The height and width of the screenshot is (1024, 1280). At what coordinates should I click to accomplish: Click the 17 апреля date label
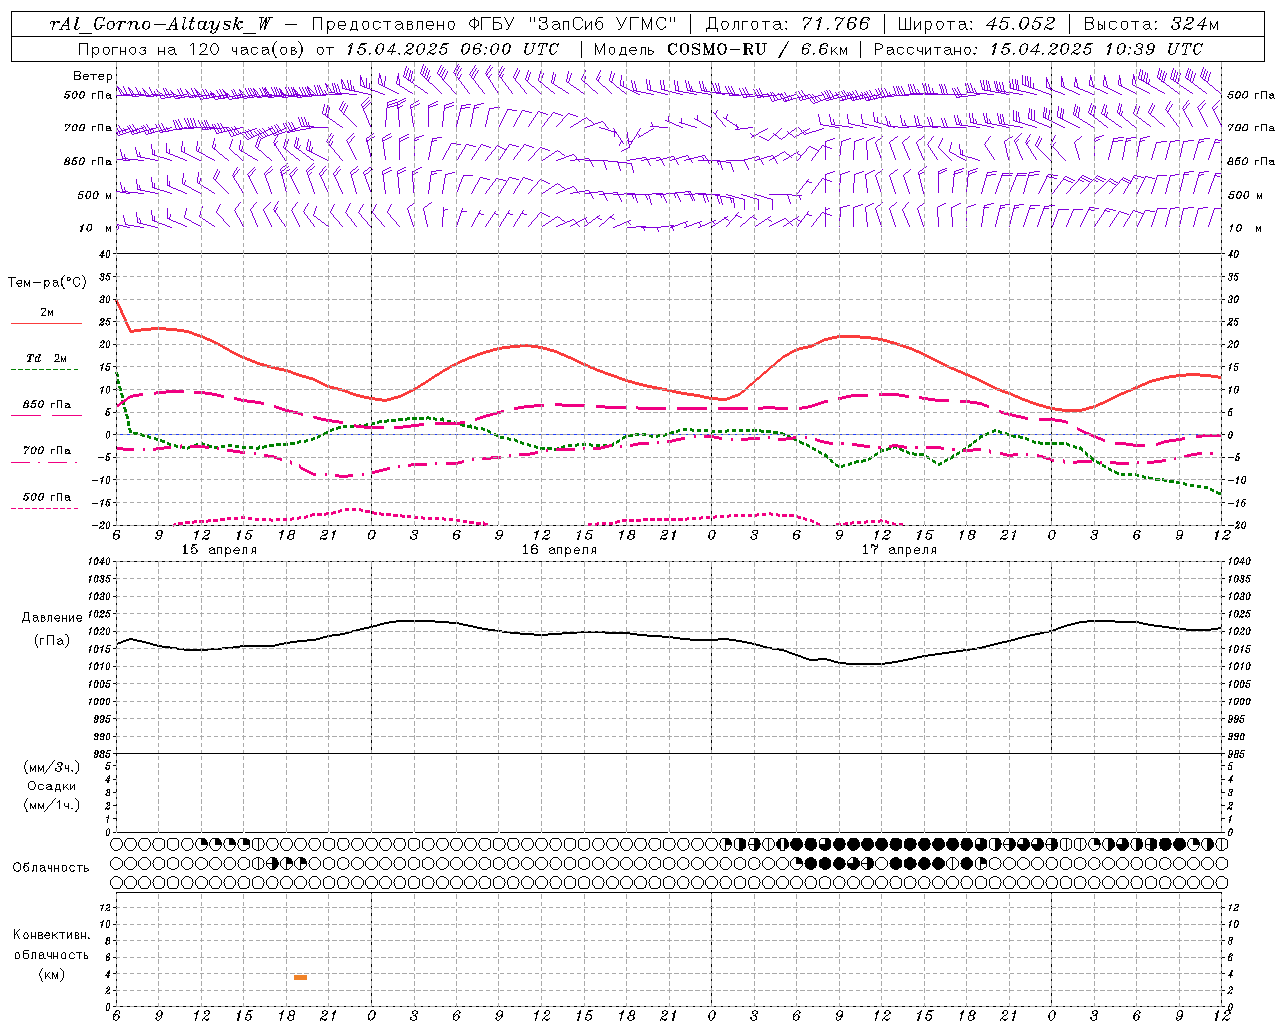(898, 550)
